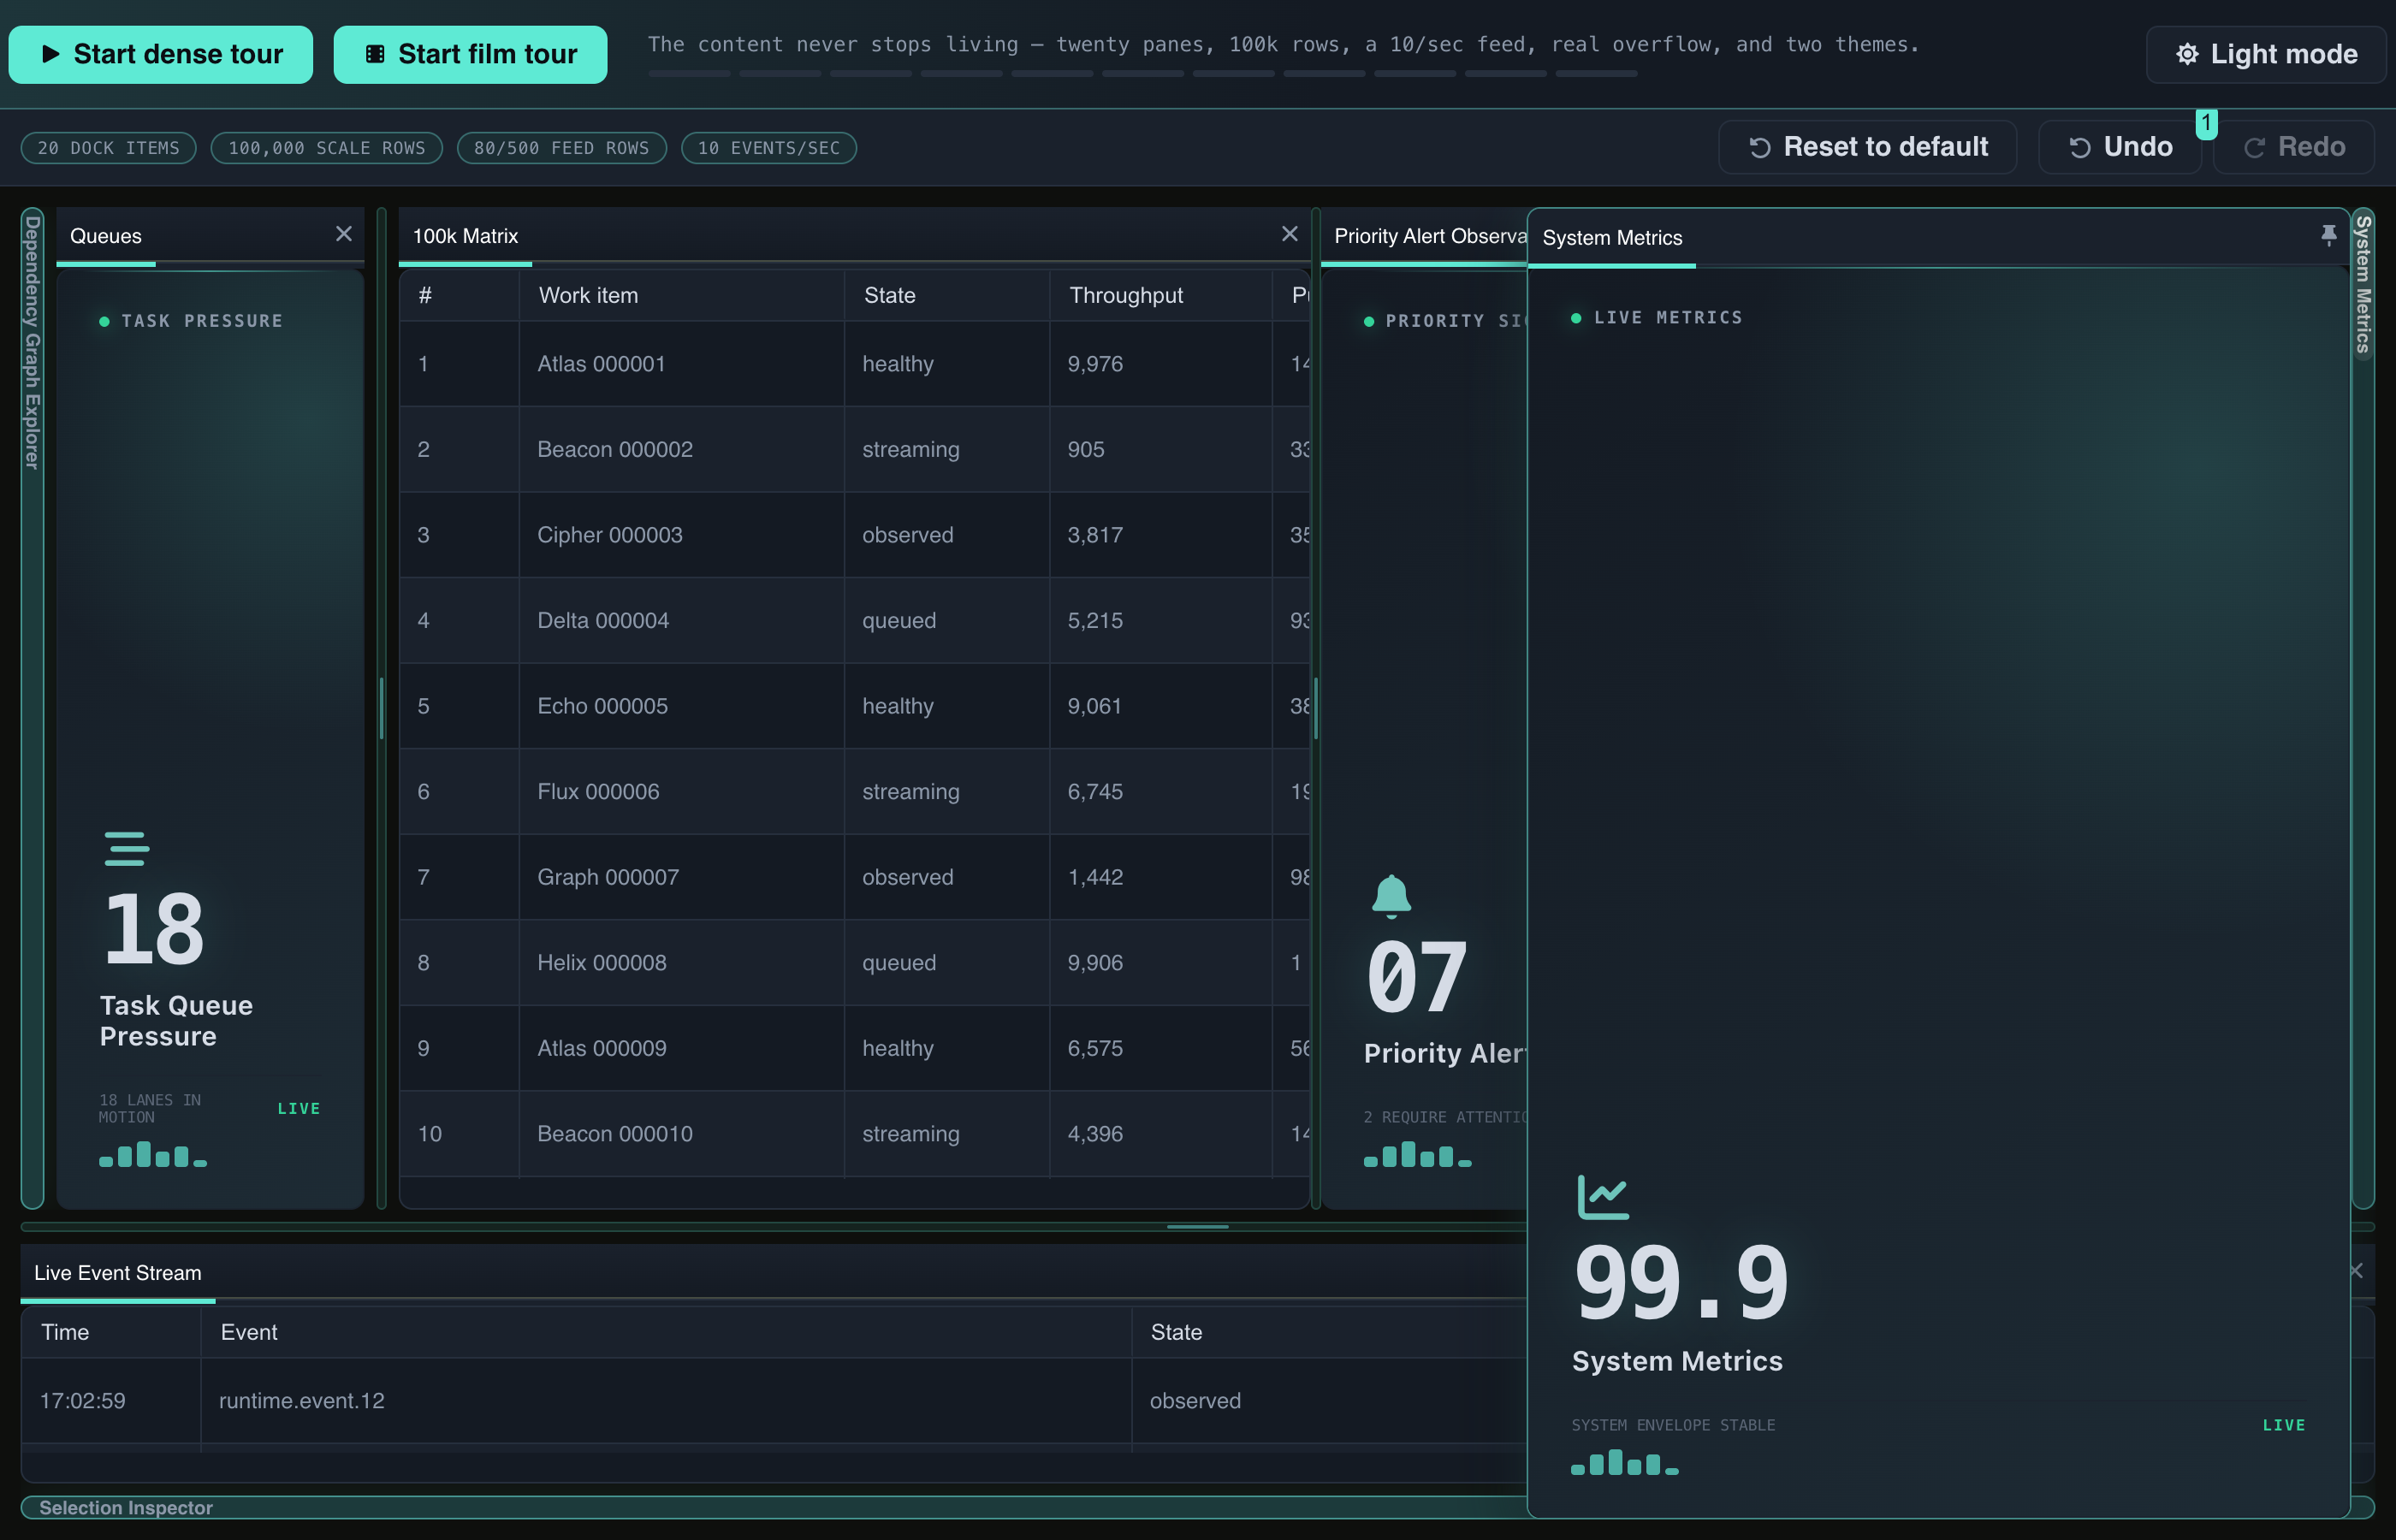Click the State header in 100k Matrix
This screenshot has height=1540, width=2396.
947,295
